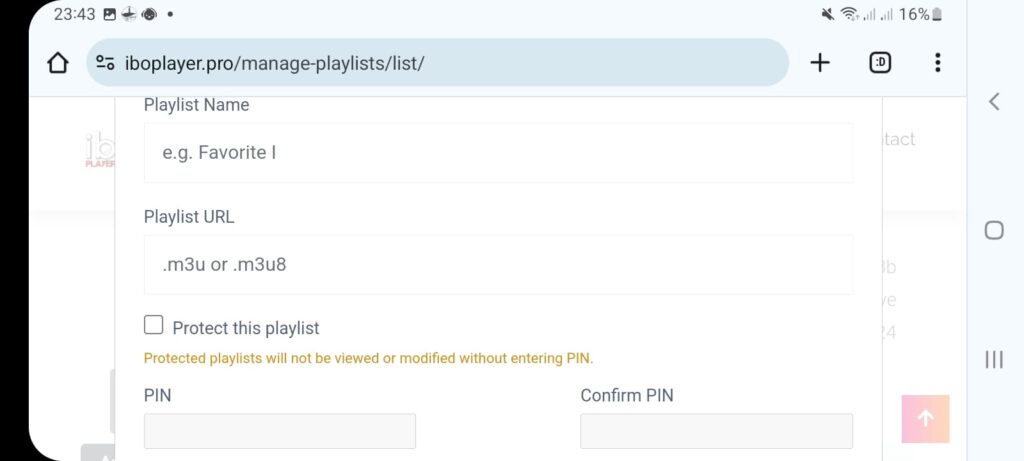This screenshot has width=1024, height=461.
Task: Open Chrome three-dot overflow menu
Action: point(938,63)
